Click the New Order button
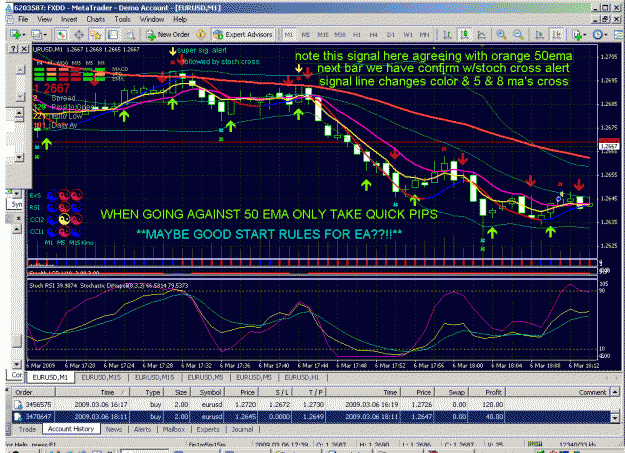The image size is (625, 453). point(168,35)
